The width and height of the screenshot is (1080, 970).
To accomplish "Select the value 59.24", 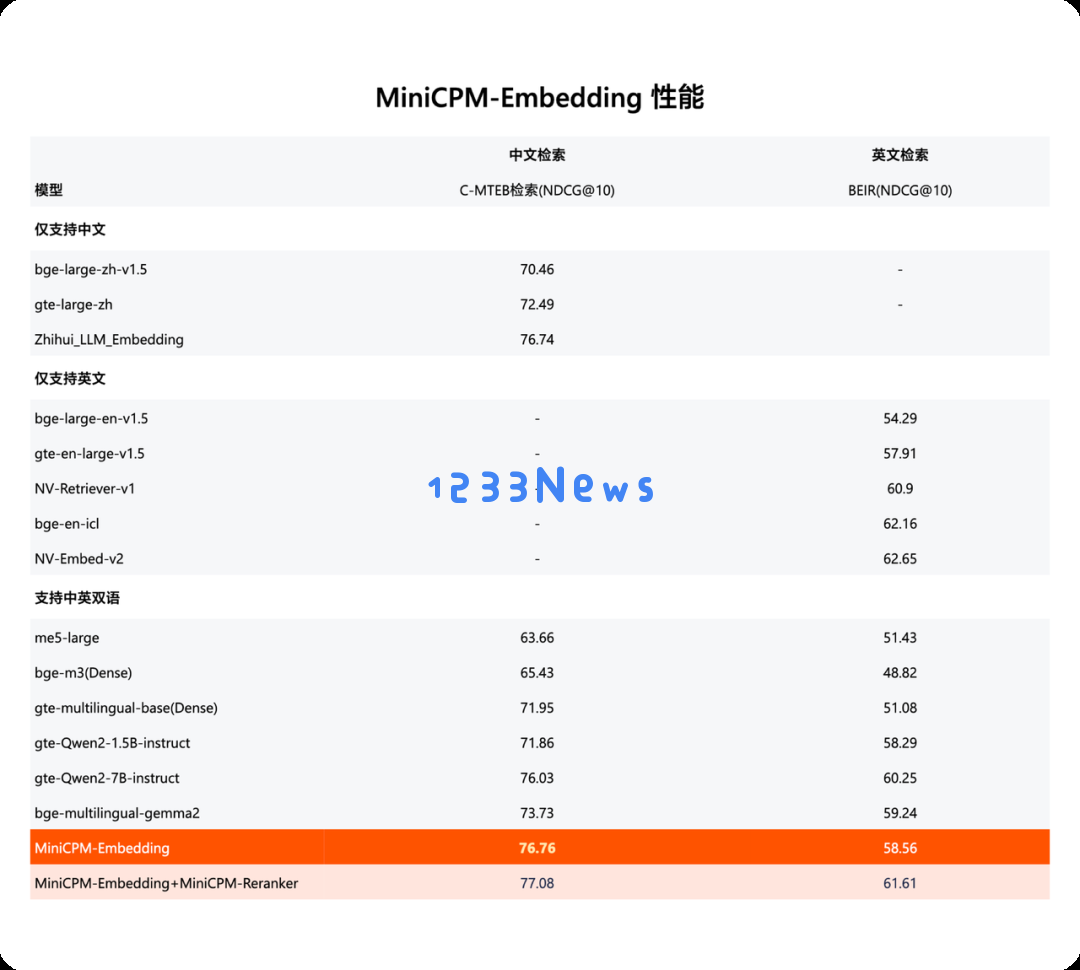I will click(900, 813).
